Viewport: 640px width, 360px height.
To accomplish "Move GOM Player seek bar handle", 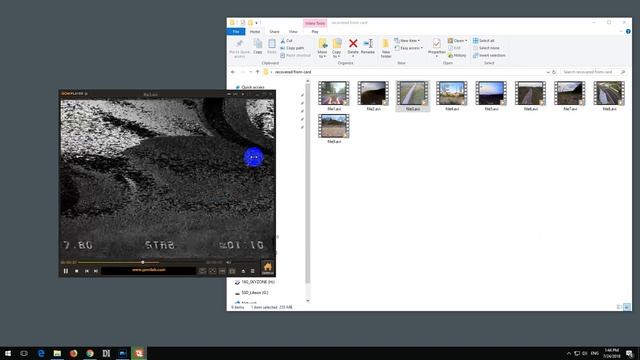I will click(x=142, y=262).
